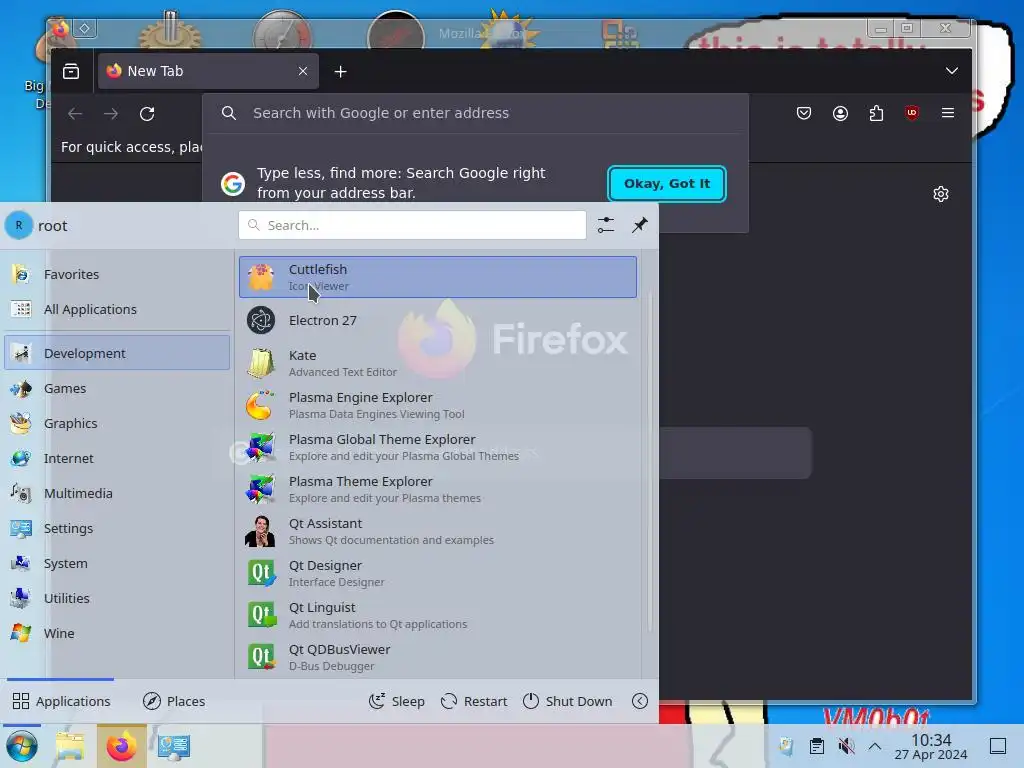Open uBlock Origin extension icon

(x=912, y=113)
